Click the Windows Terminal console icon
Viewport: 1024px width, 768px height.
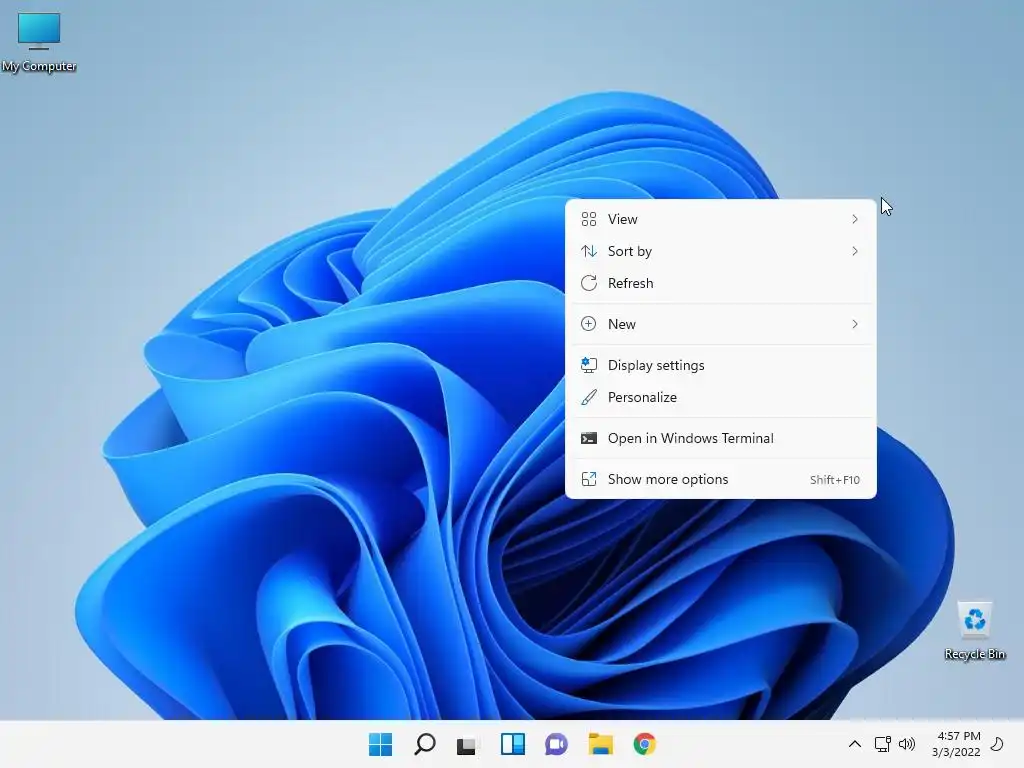(x=588, y=439)
